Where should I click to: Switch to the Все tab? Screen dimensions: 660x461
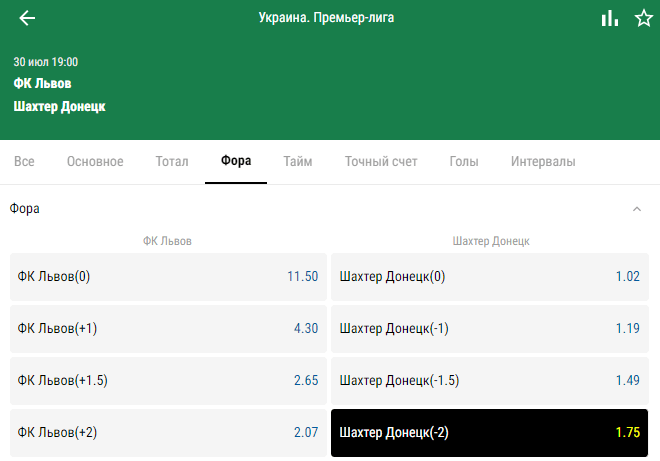pos(24,161)
